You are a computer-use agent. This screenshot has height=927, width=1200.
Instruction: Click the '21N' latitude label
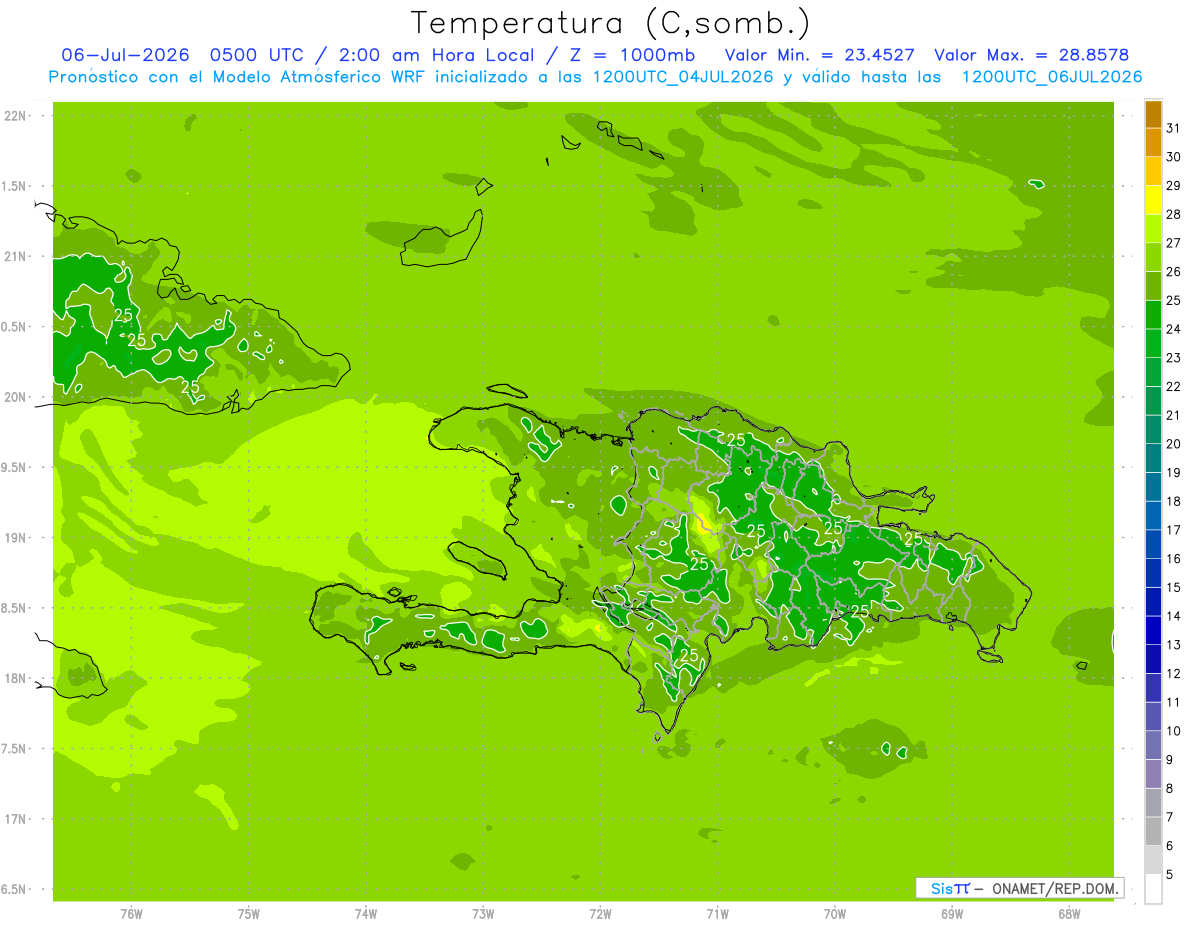[16, 257]
